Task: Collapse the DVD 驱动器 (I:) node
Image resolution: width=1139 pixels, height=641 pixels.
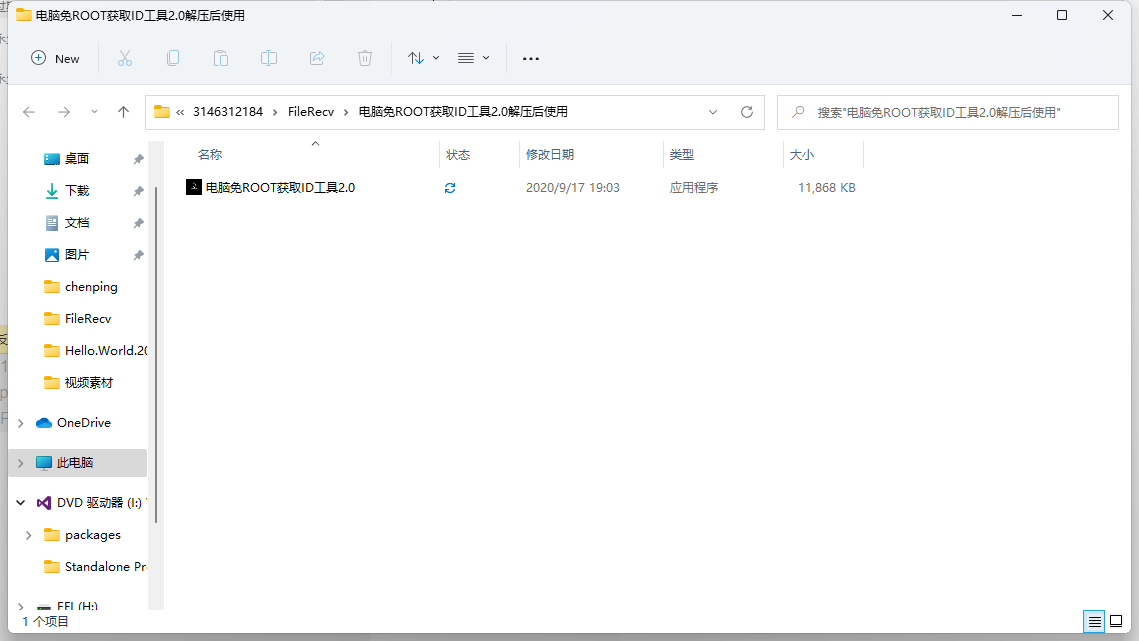Action: pos(20,502)
